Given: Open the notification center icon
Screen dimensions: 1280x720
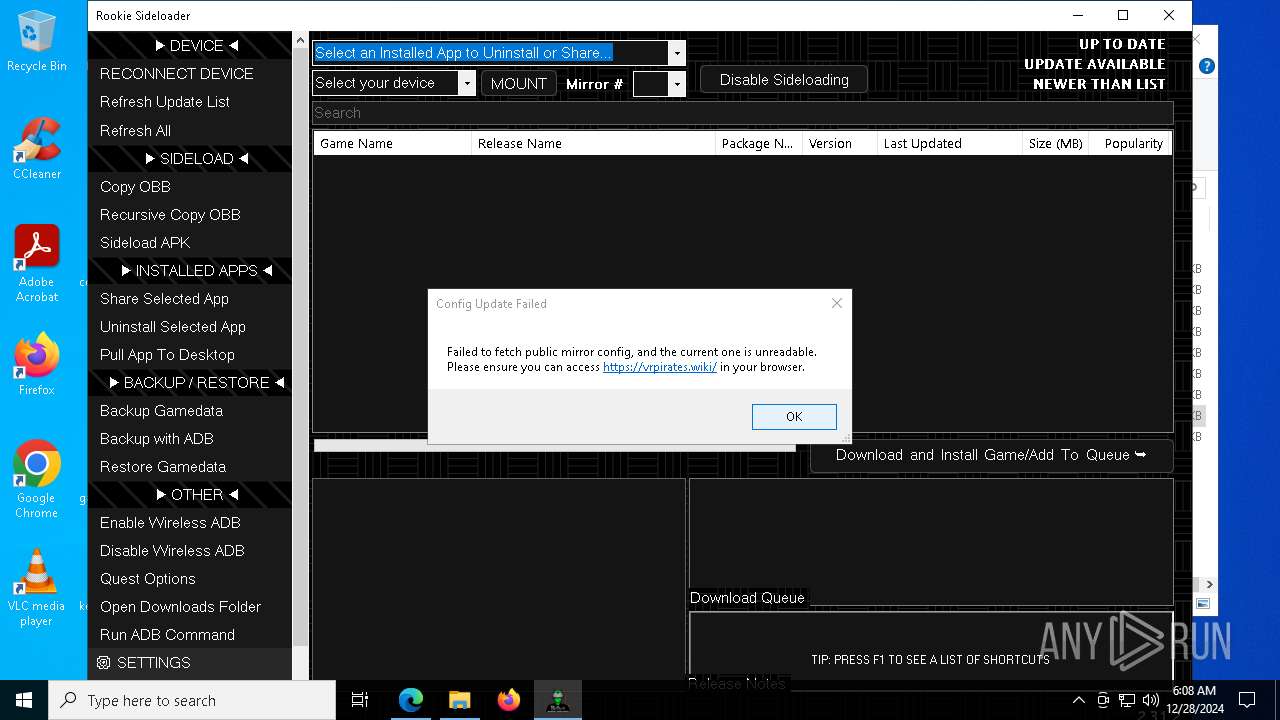Looking at the screenshot, I should [x=1247, y=700].
